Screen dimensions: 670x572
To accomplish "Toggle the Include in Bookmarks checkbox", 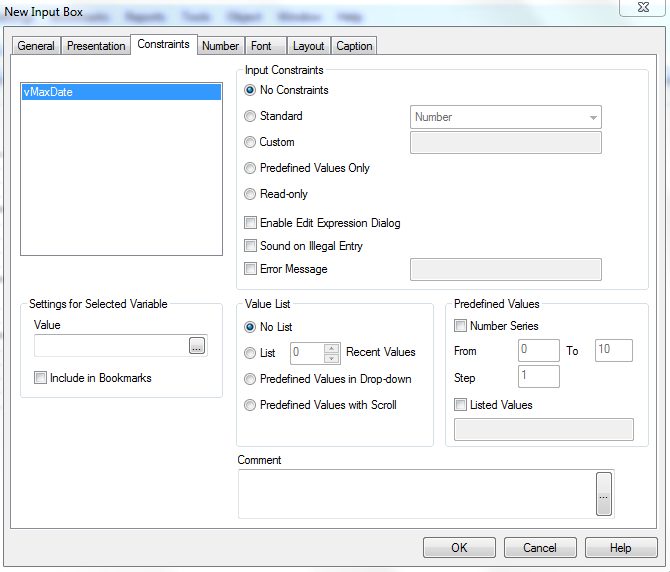I will 41,378.
